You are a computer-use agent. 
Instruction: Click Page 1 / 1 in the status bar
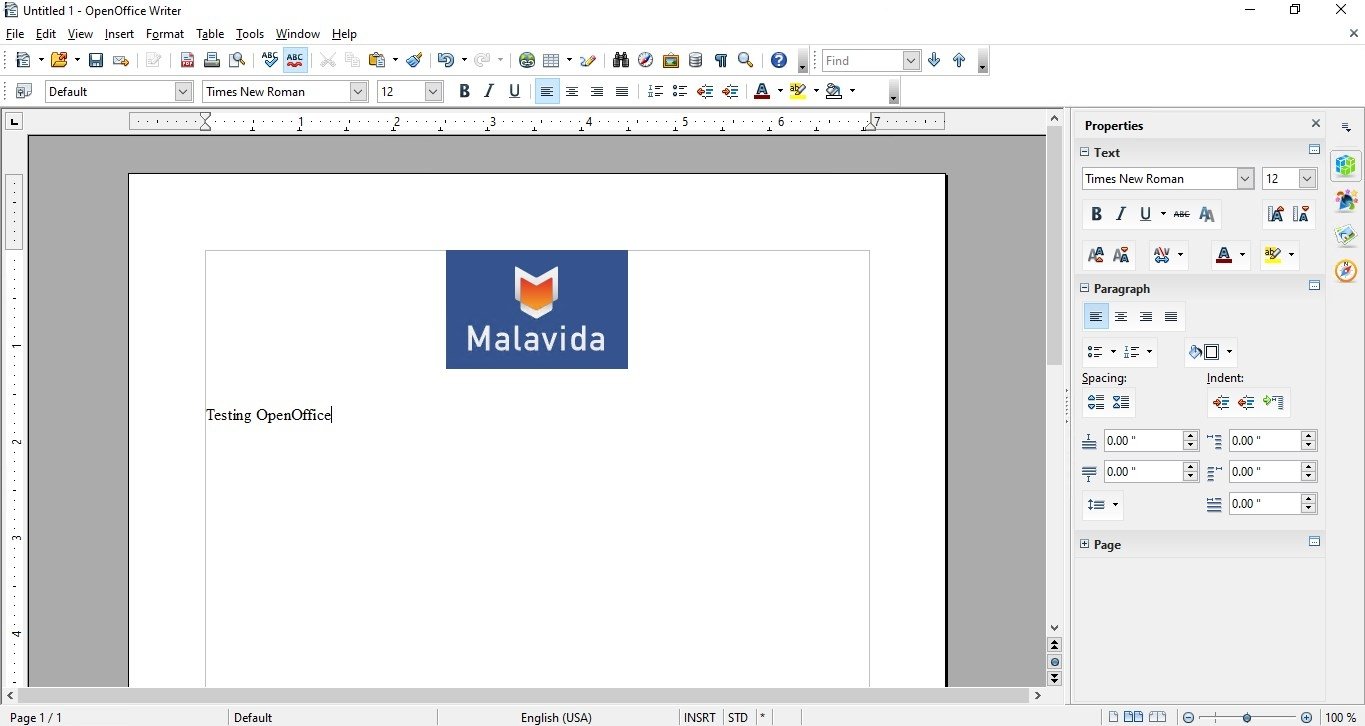pyautogui.click(x=36, y=717)
